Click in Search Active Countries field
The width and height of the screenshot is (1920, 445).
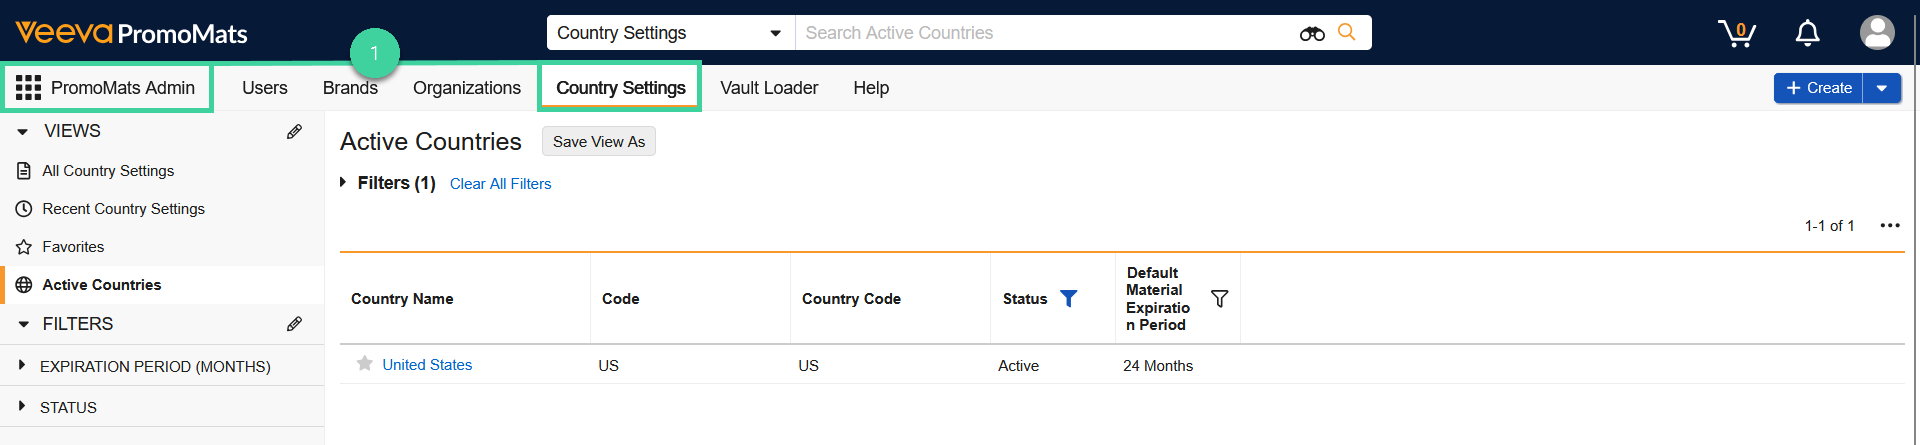[x=1045, y=33]
